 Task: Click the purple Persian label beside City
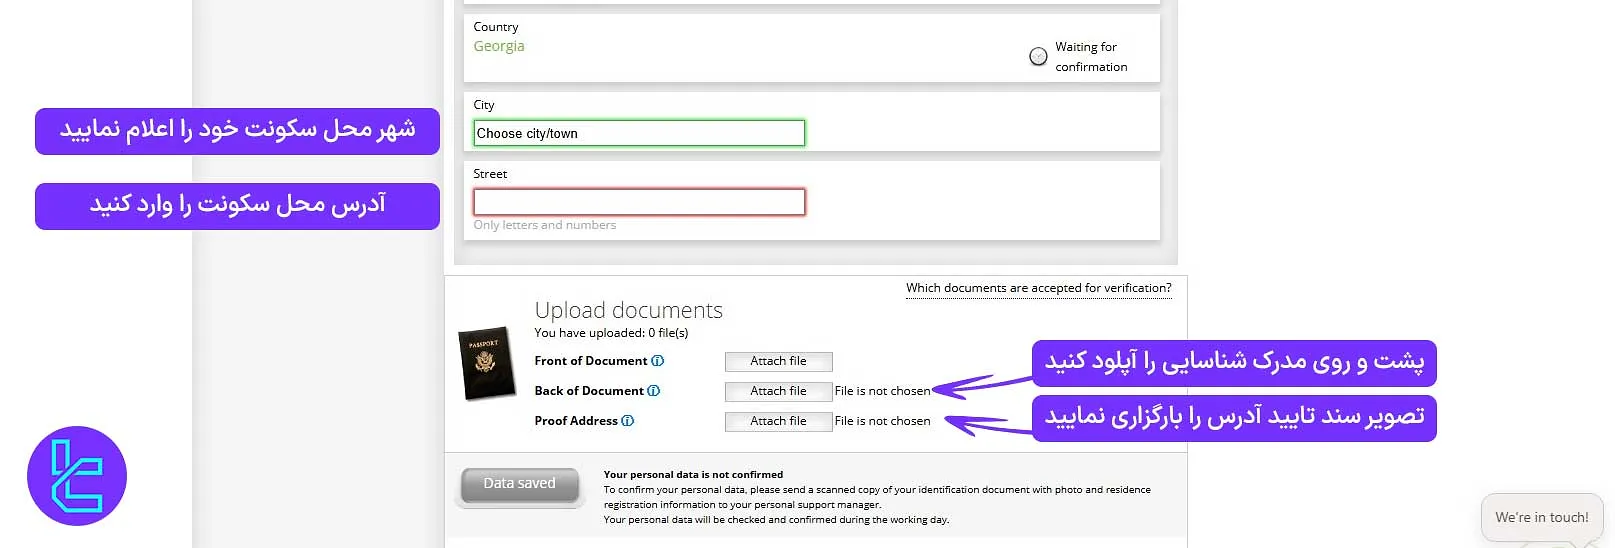click(237, 131)
